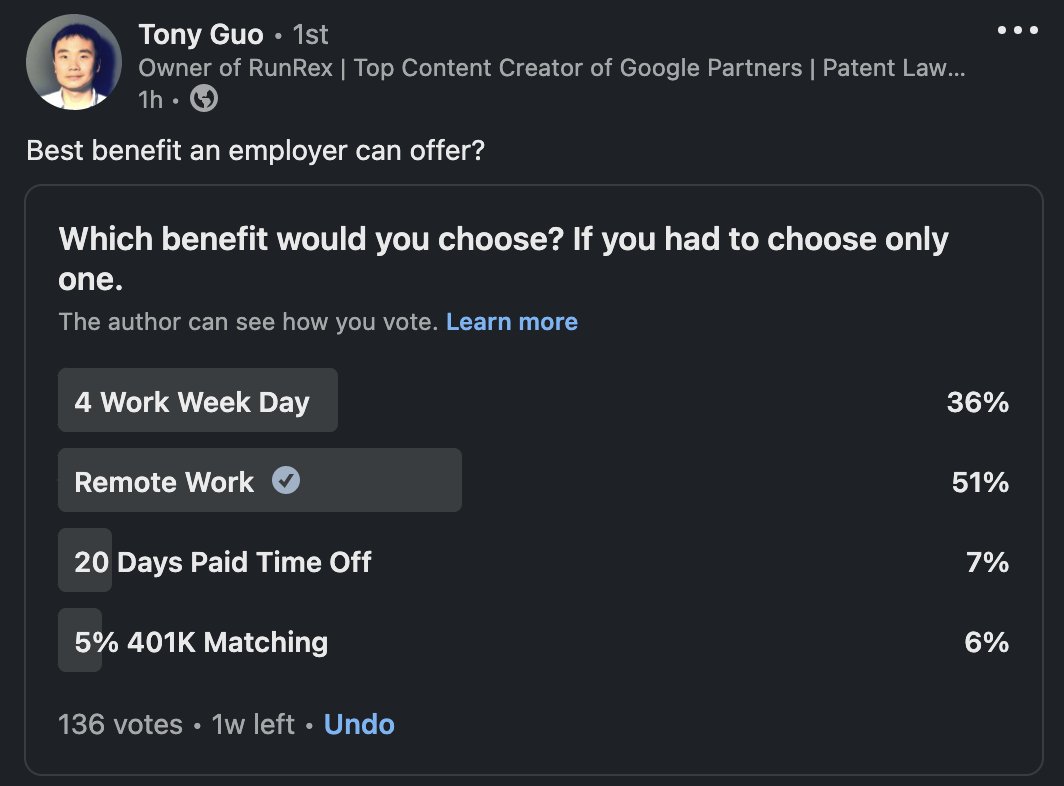
Task: Click the Tony Guo author name
Action: point(201,35)
